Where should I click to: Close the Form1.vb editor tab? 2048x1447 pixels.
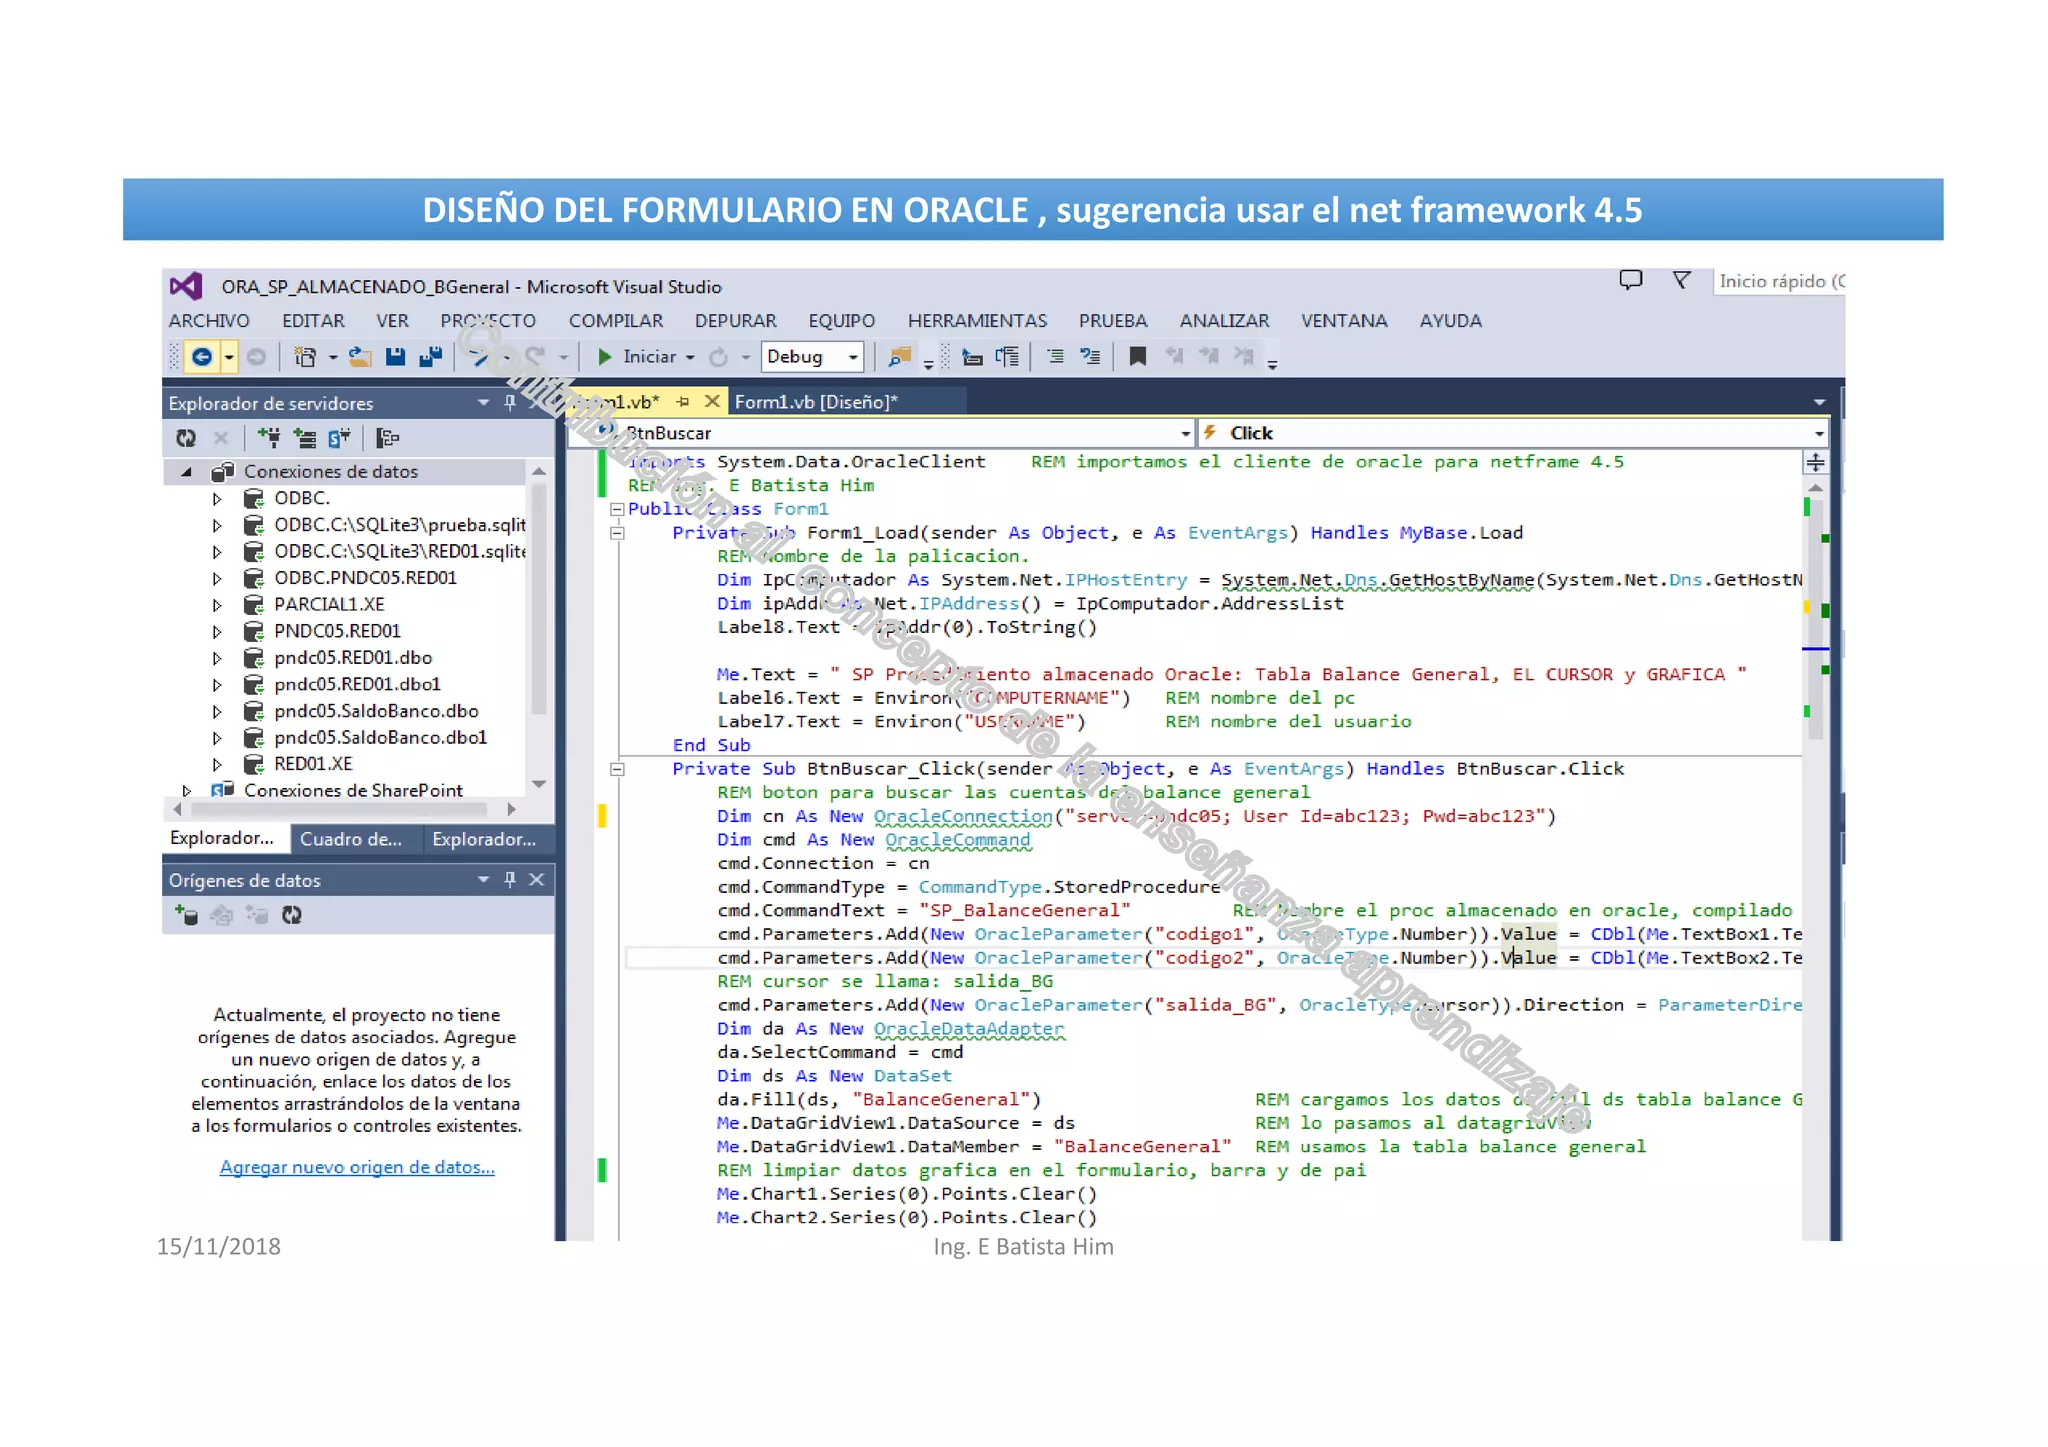click(x=712, y=402)
